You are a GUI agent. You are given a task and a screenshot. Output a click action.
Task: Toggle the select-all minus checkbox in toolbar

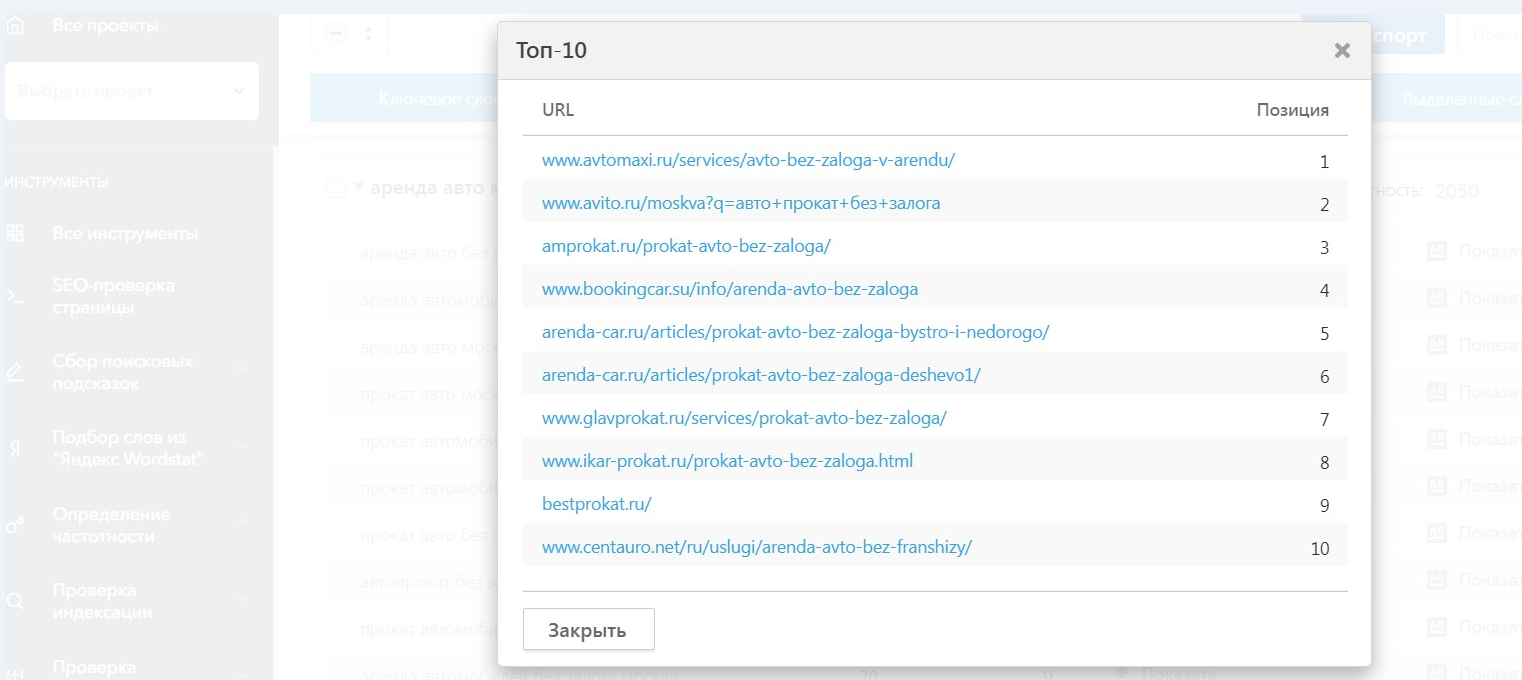336,33
